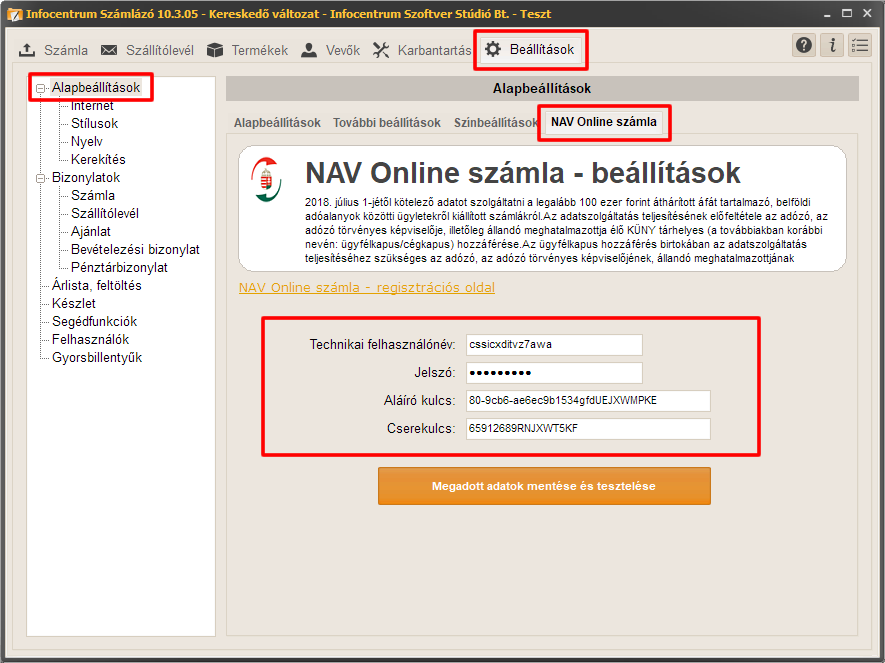The width and height of the screenshot is (885, 663).
Task: Open the Számla menu label
Action: tap(66, 50)
